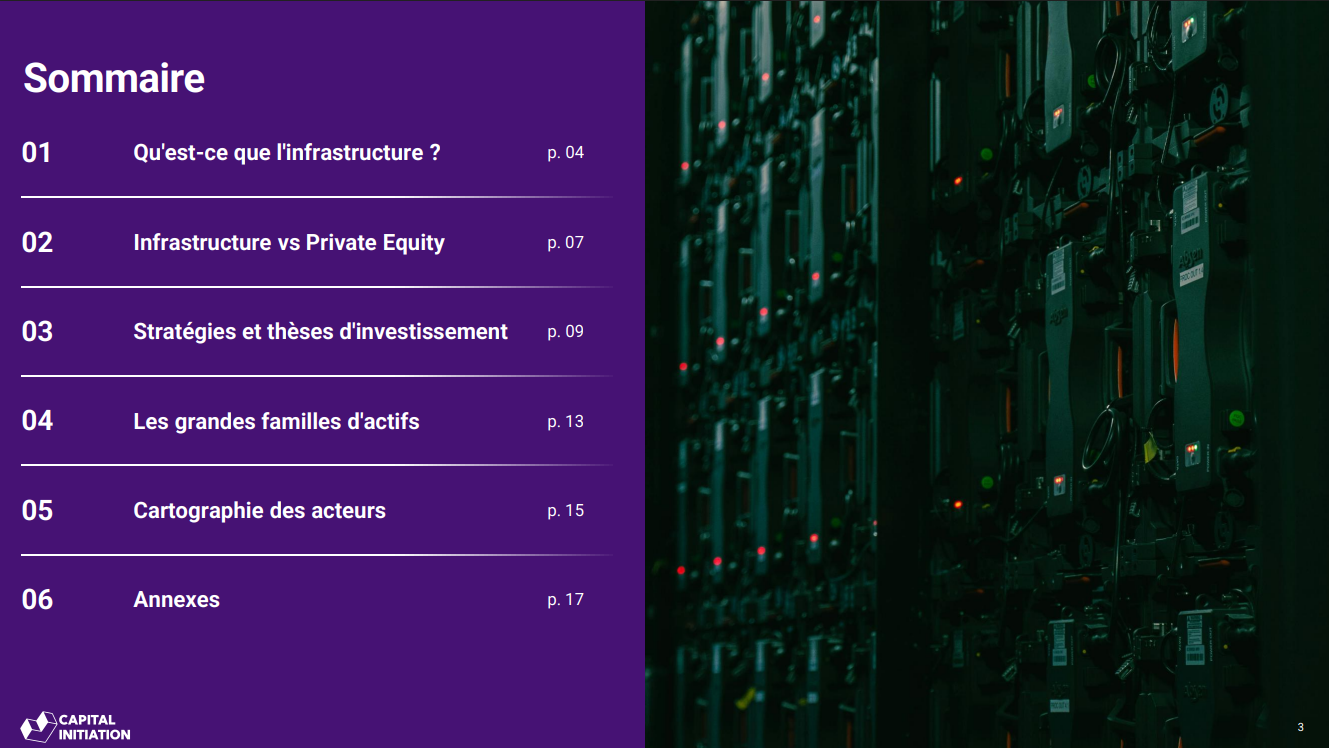Click the Capital Initiation logo

75,727
